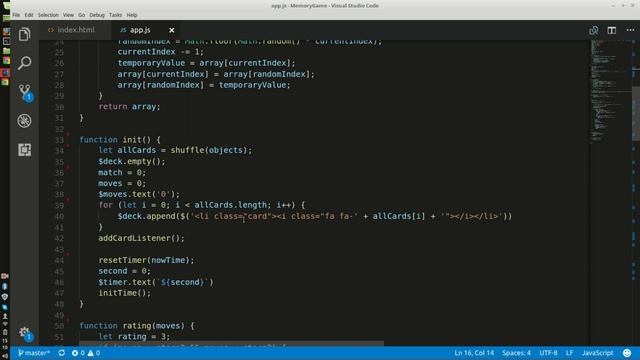The image size is (640, 360).
Task: Change indentation via Spaces: 4
Action: pyautogui.click(x=516, y=353)
